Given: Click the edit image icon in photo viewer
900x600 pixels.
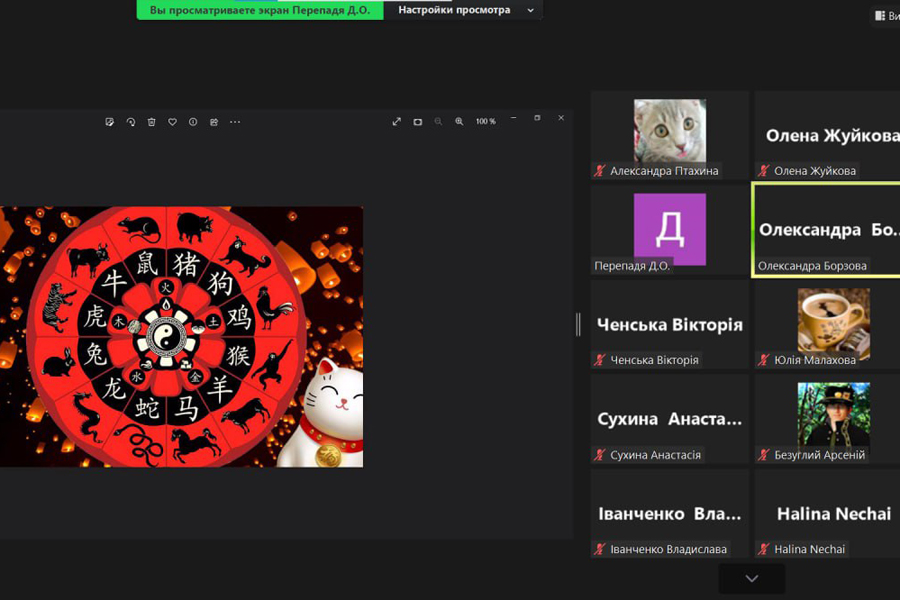Looking at the screenshot, I should (110, 122).
